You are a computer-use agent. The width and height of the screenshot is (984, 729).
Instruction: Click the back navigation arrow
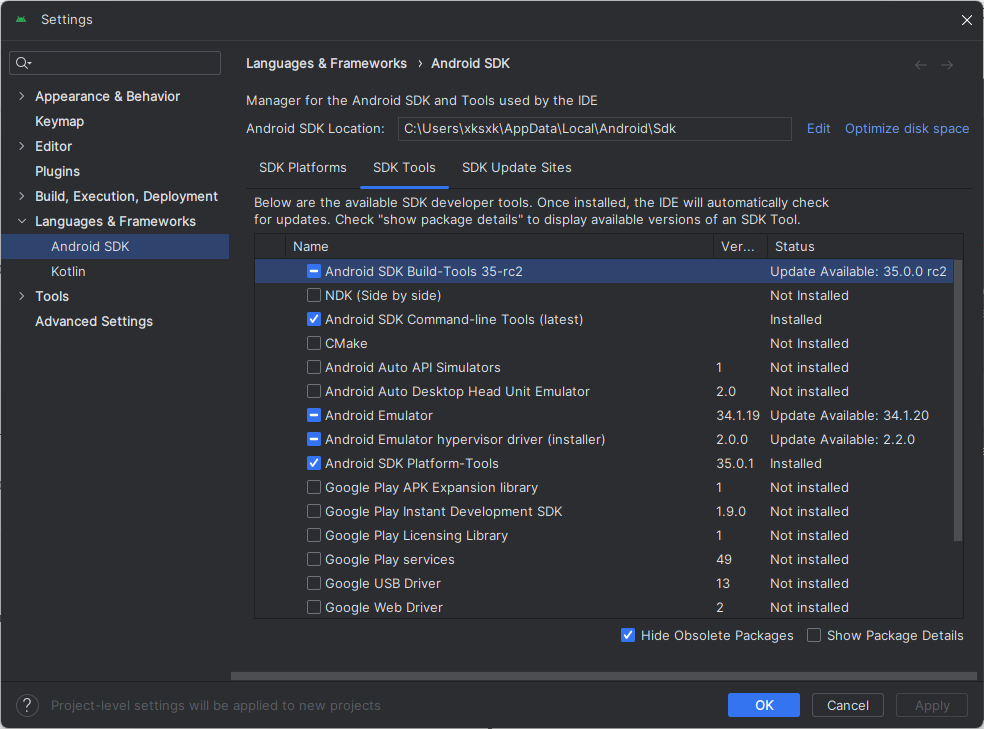pos(921,65)
